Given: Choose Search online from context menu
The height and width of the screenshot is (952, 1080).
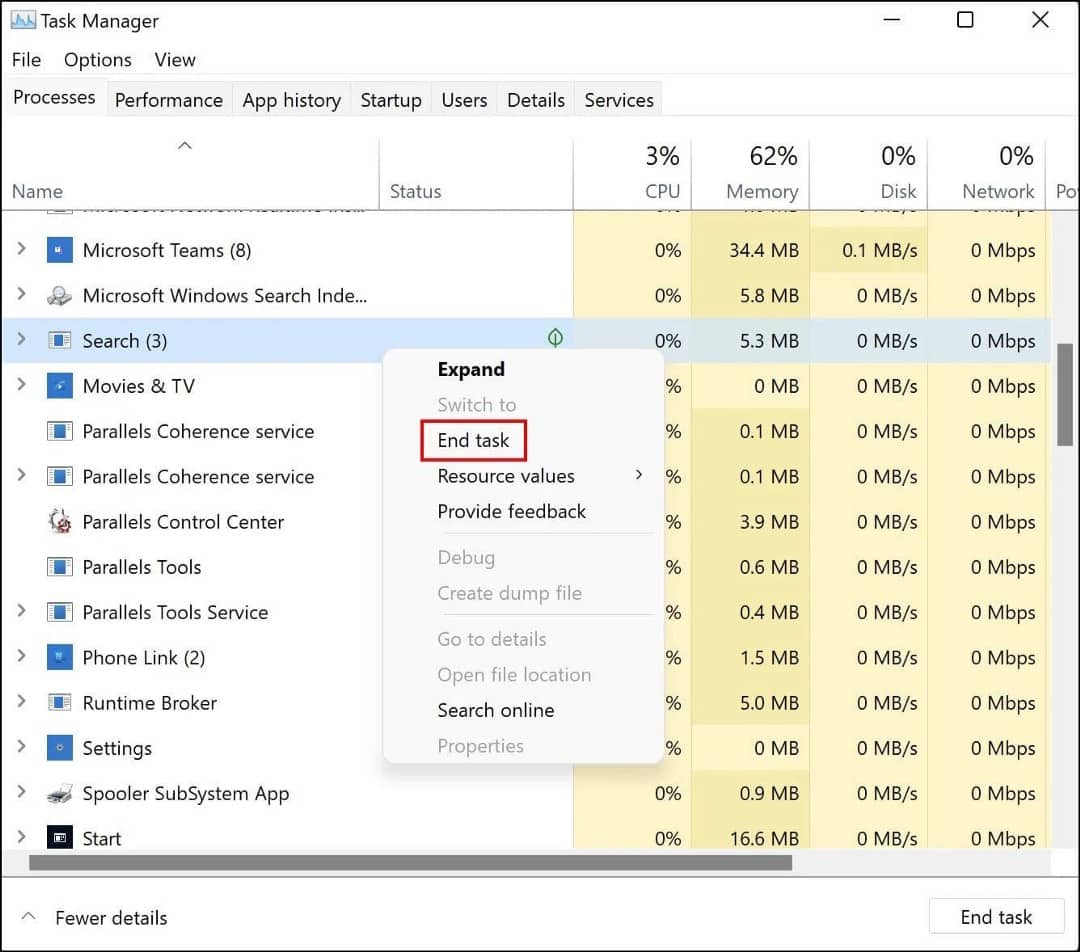Looking at the screenshot, I should coord(496,710).
